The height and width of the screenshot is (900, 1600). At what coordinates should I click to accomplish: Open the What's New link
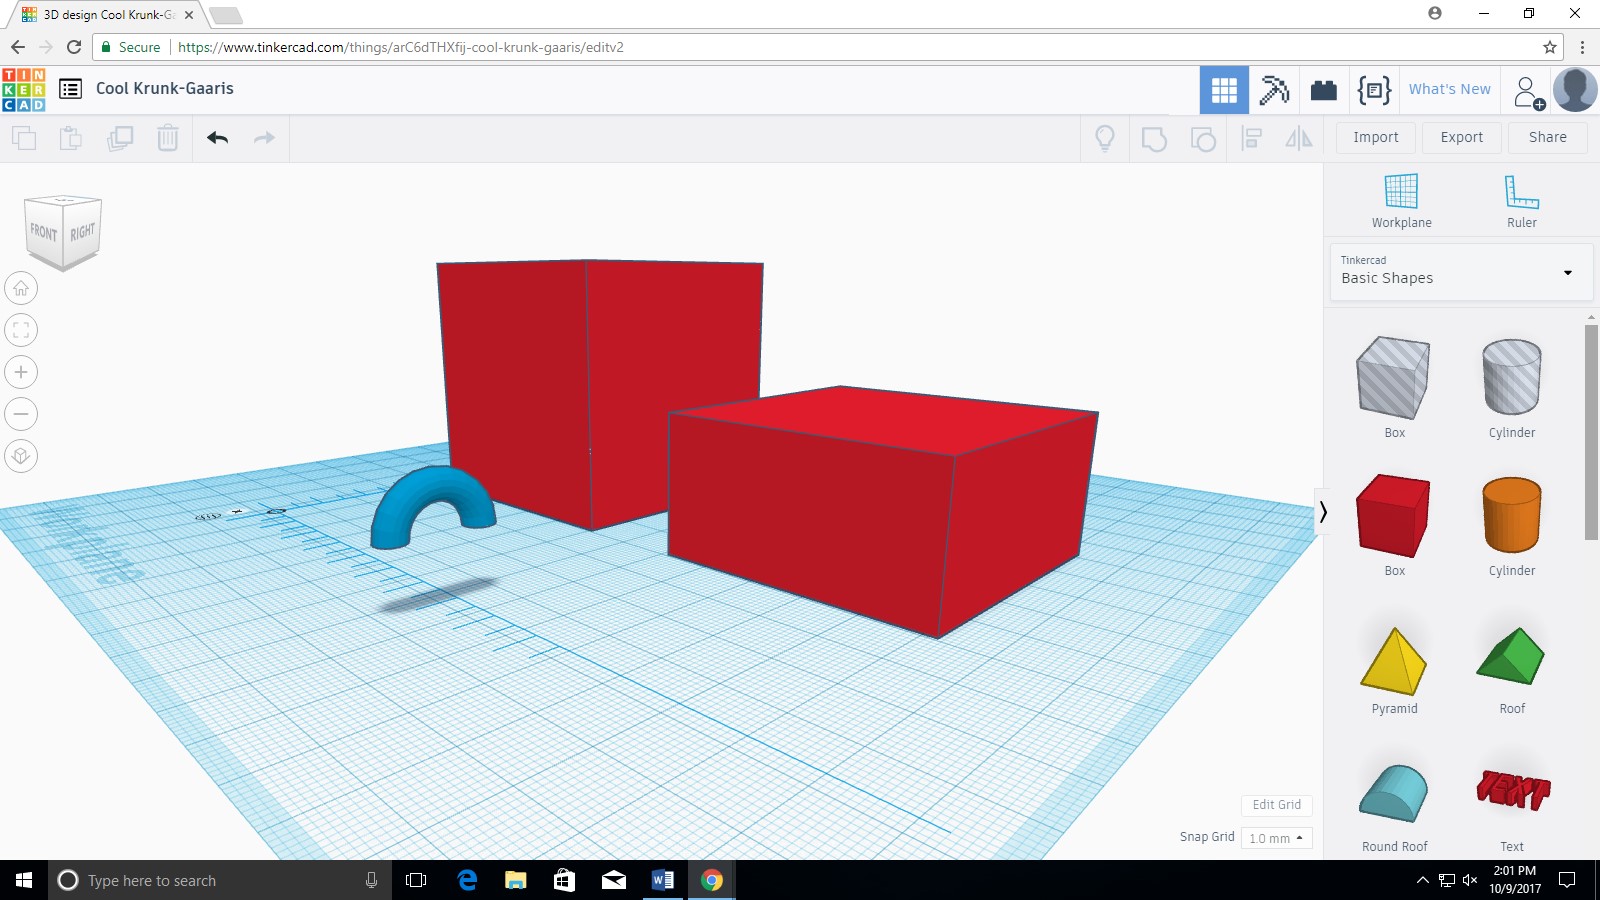click(x=1449, y=89)
